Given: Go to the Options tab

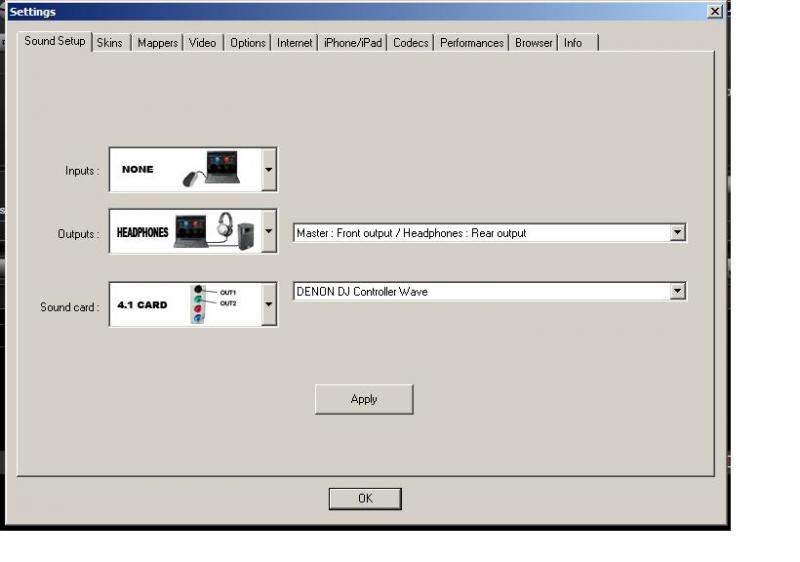Looking at the screenshot, I should click(247, 43).
